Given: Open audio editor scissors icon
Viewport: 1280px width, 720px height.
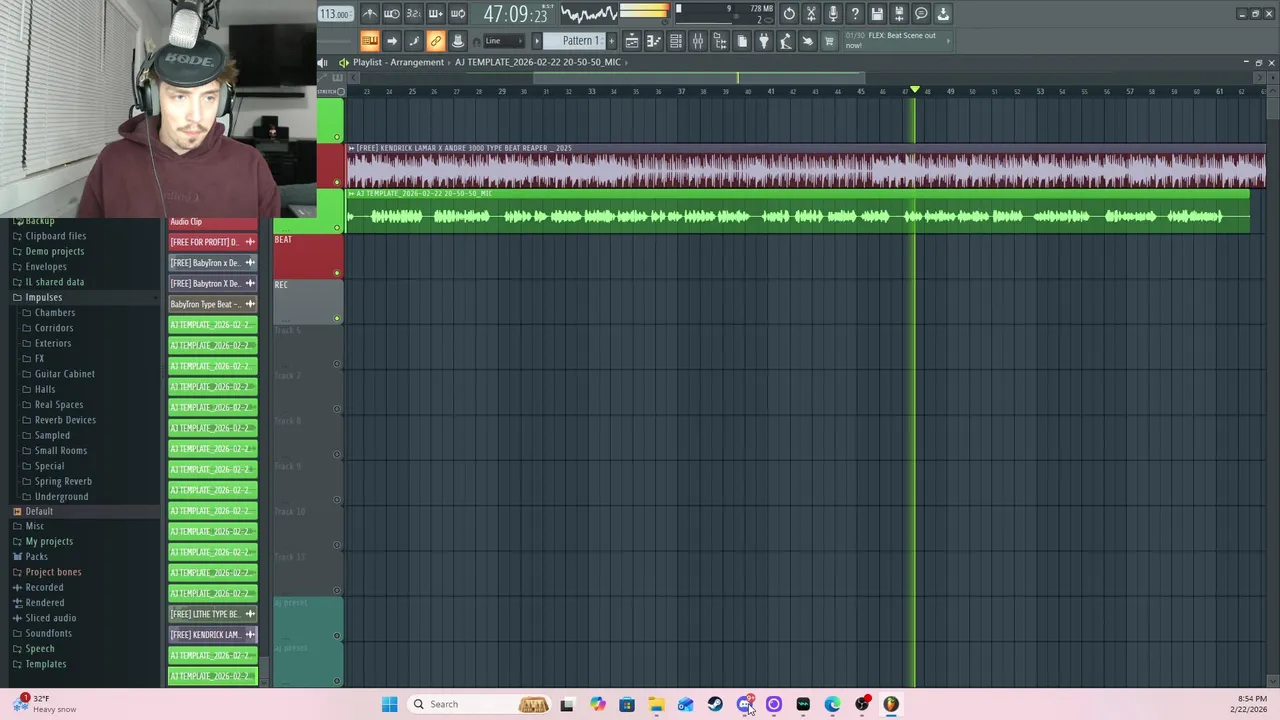Looking at the screenshot, I should (811, 14).
